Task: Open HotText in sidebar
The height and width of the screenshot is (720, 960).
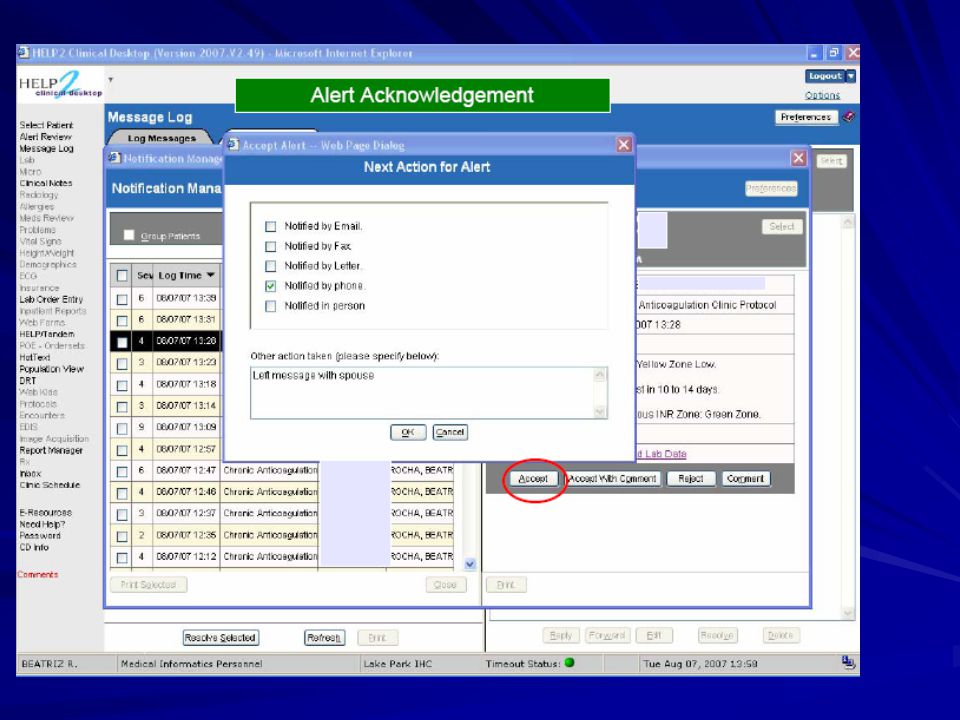Action: coord(35,358)
